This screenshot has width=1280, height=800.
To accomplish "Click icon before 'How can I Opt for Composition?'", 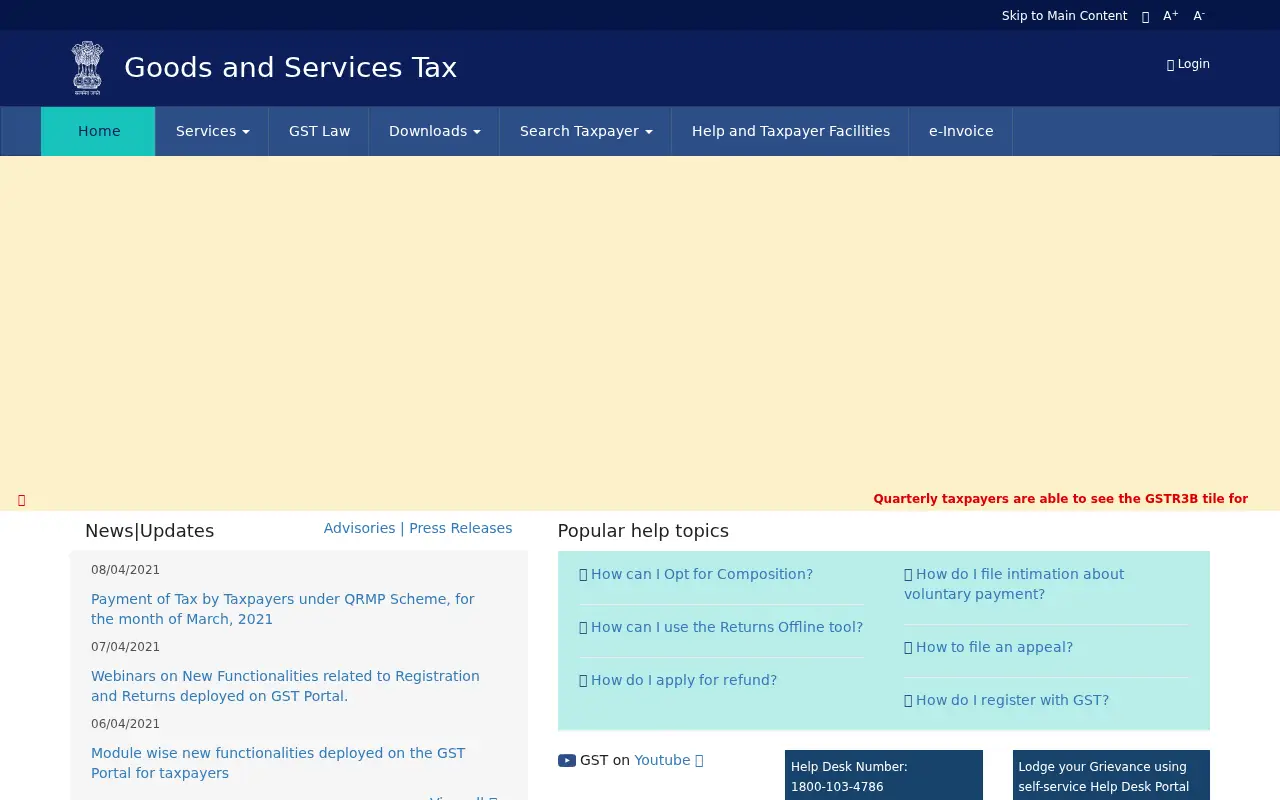I will point(583,574).
